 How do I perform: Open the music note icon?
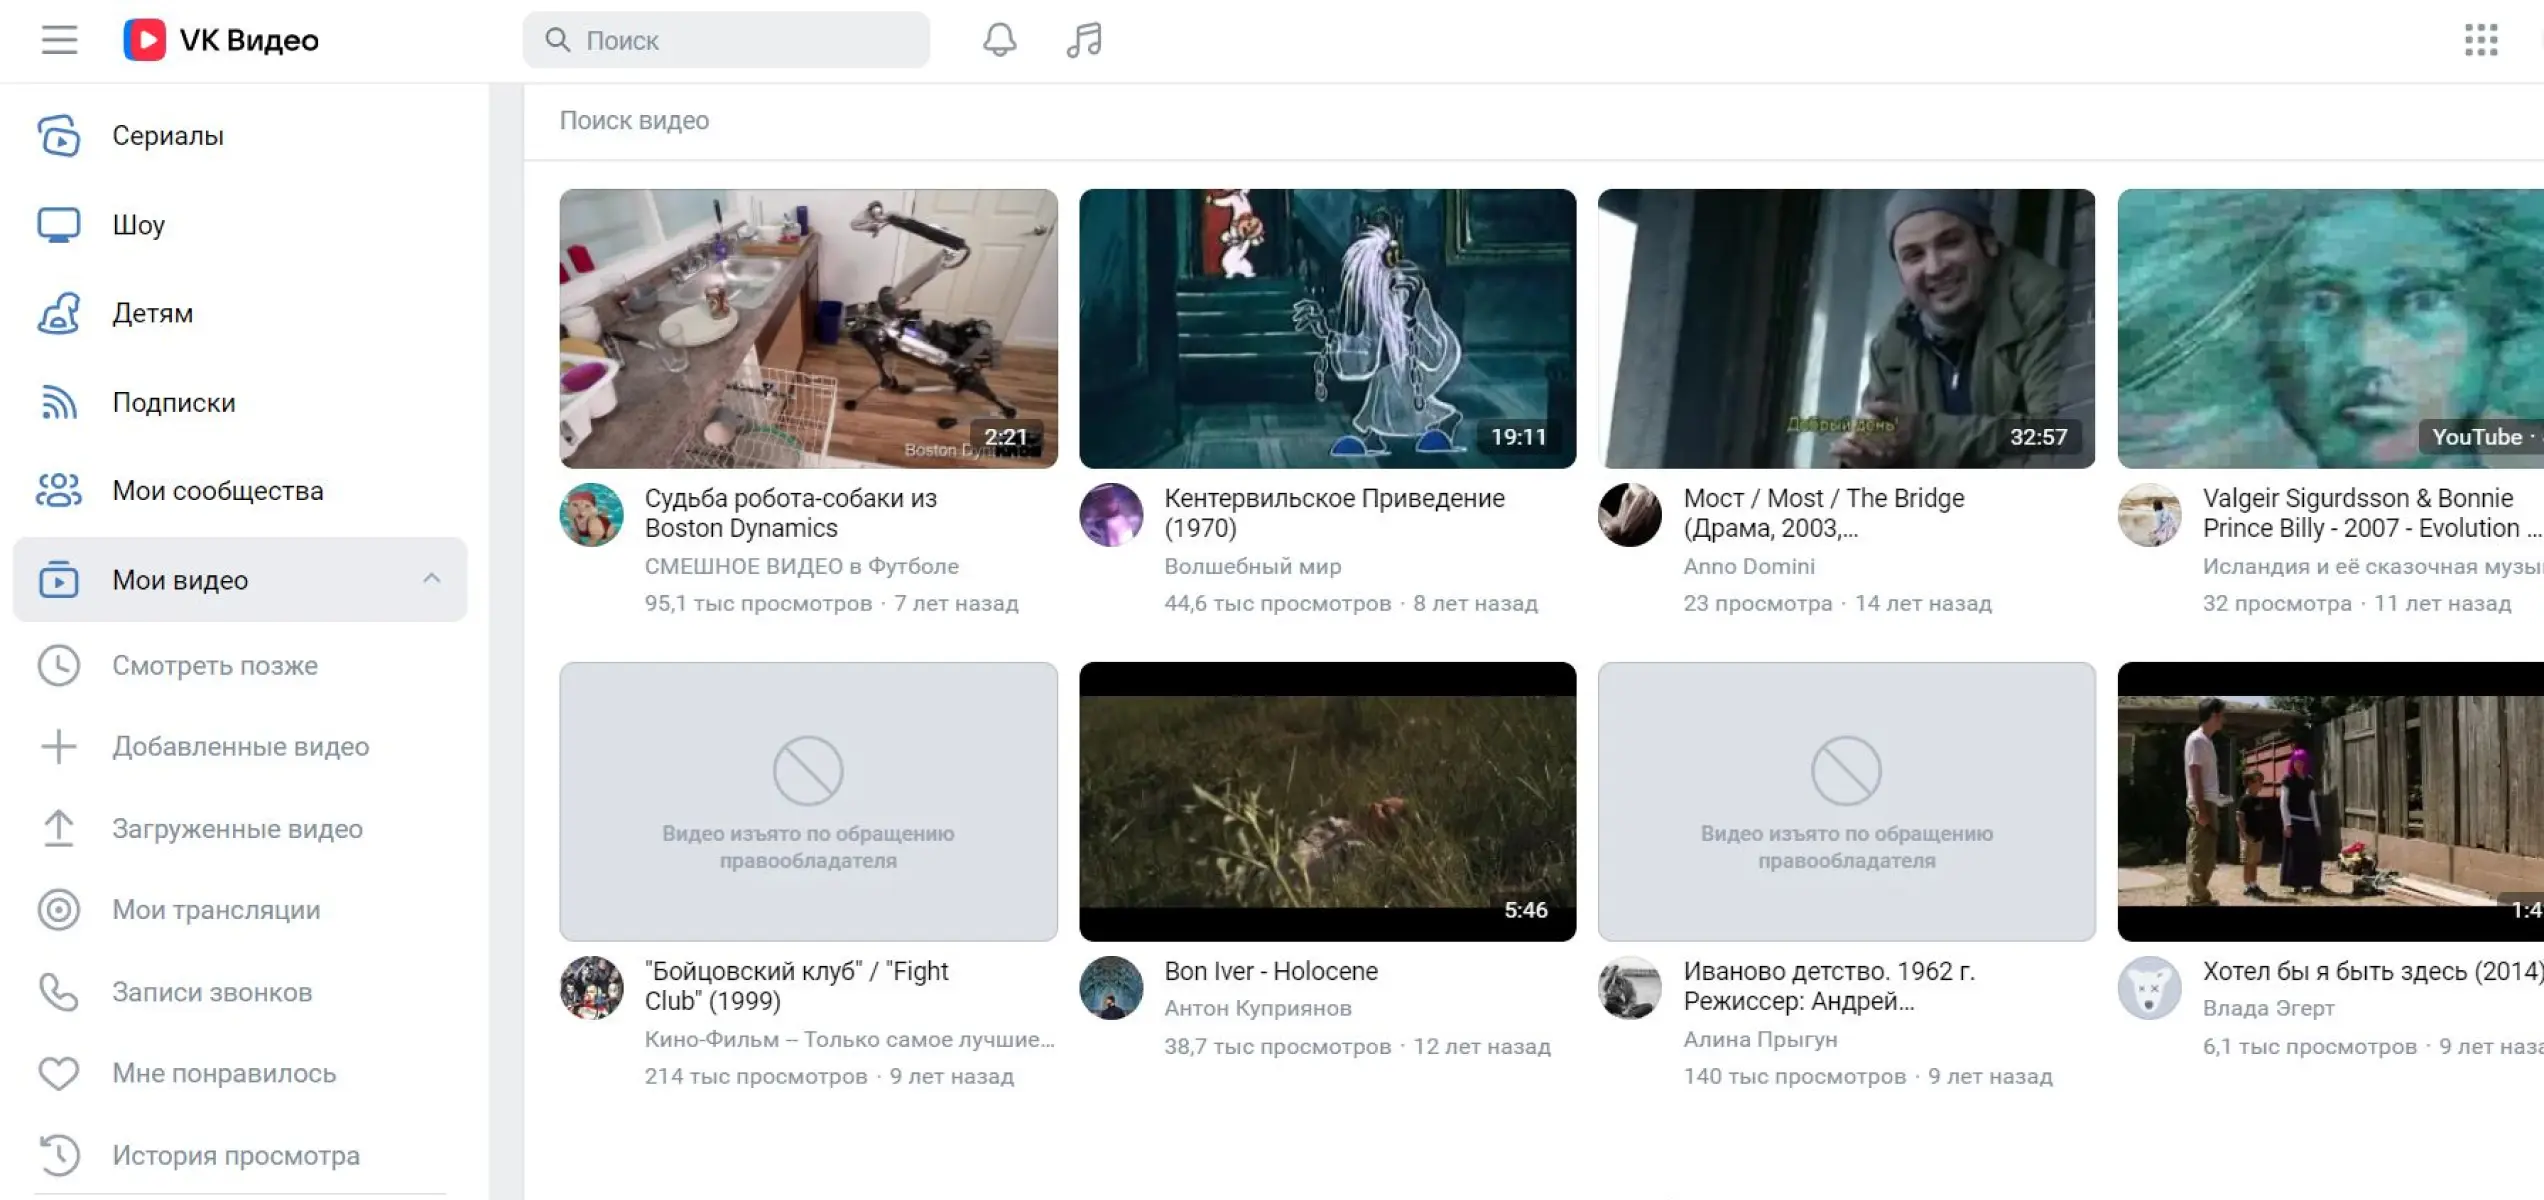click(x=1083, y=40)
